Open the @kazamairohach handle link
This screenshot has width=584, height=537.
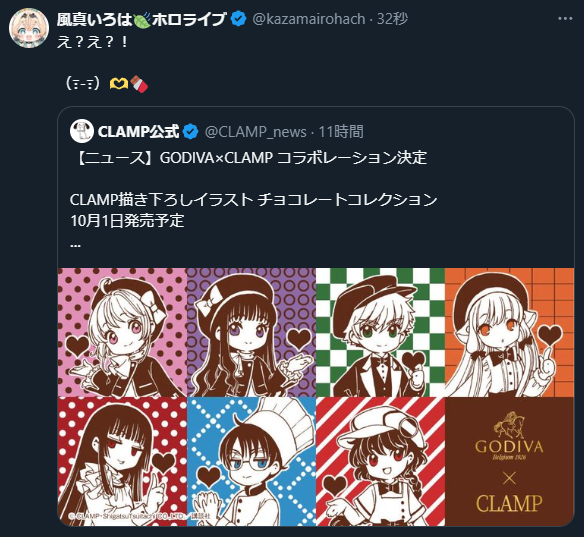(x=309, y=19)
